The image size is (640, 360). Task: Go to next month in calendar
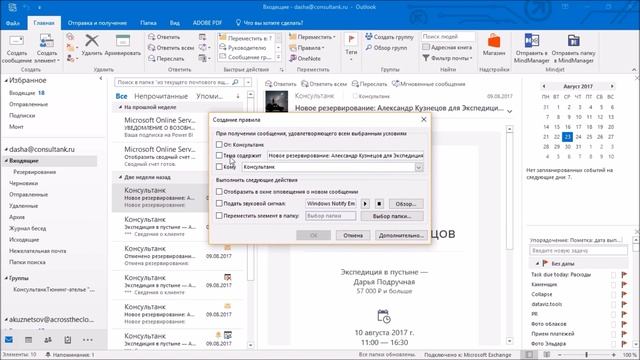click(x=612, y=86)
